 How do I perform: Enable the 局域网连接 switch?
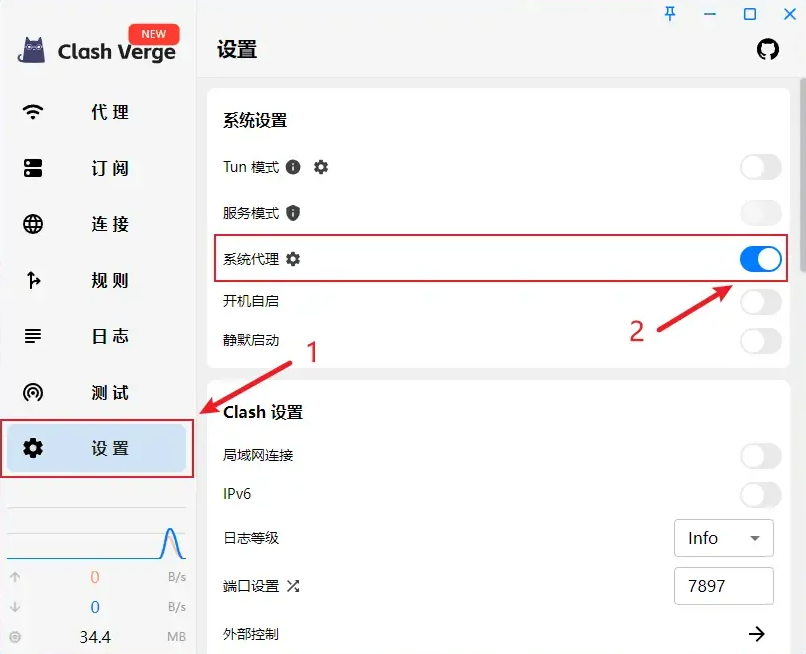point(761,456)
